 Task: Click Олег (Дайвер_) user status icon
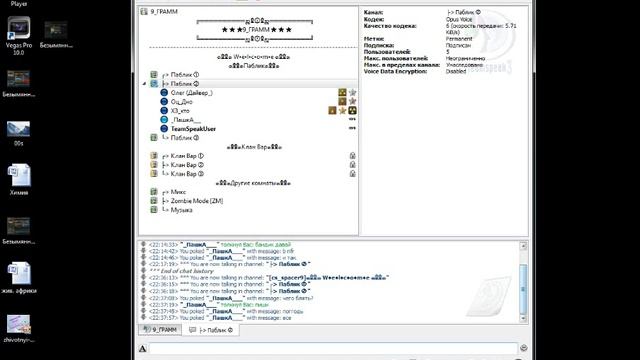tap(164, 93)
